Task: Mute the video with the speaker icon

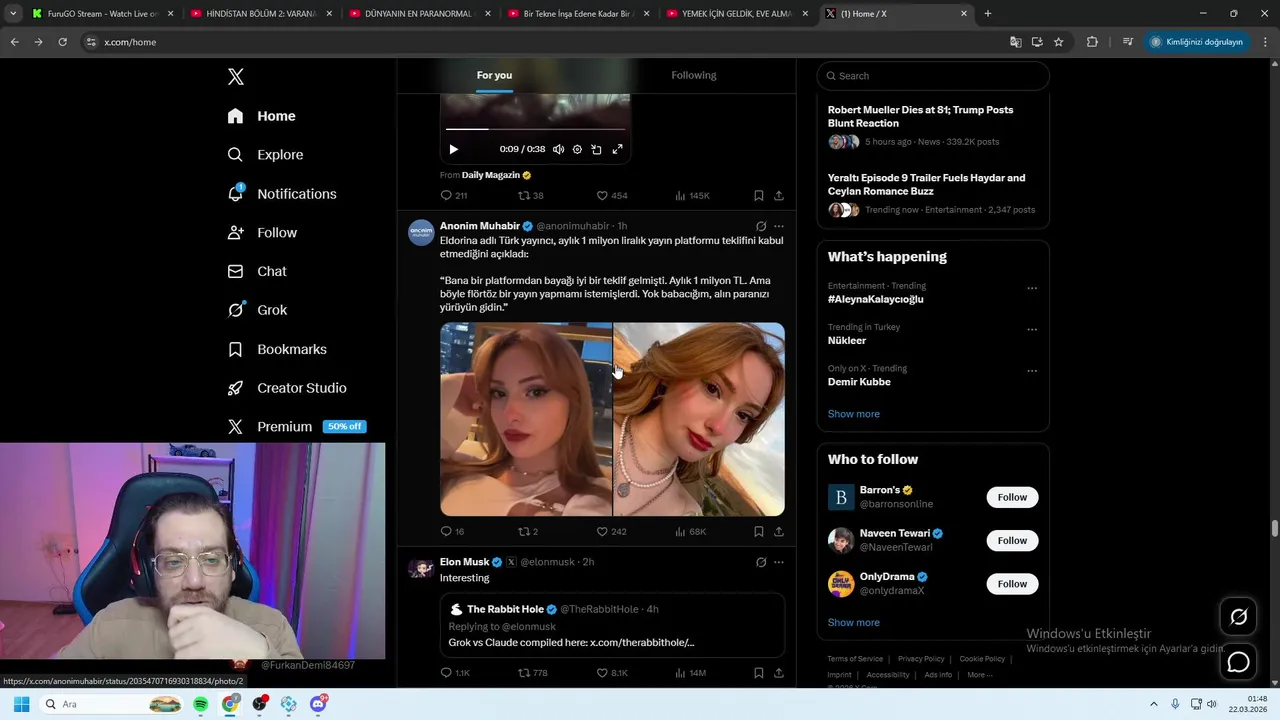Action: [558, 149]
